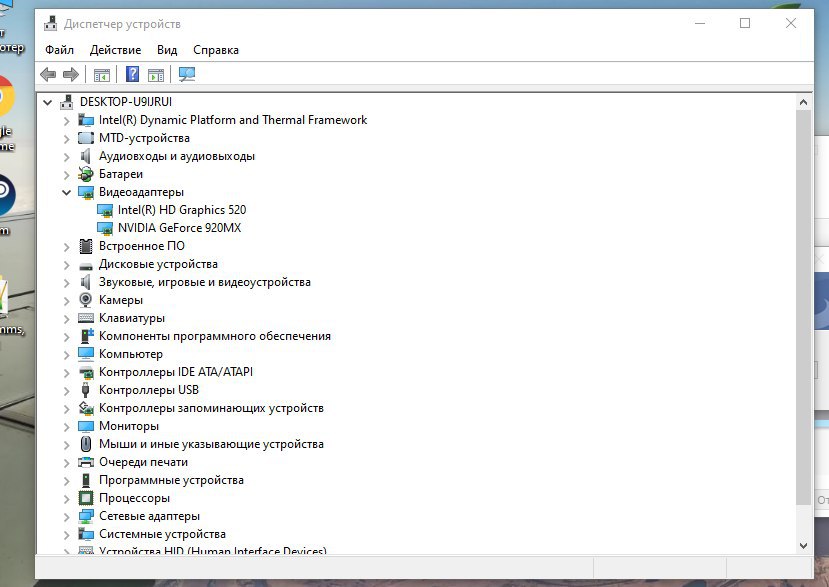The width and height of the screenshot is (829, 587).
Task: Open the Файл menu
Action: [59, 50]
